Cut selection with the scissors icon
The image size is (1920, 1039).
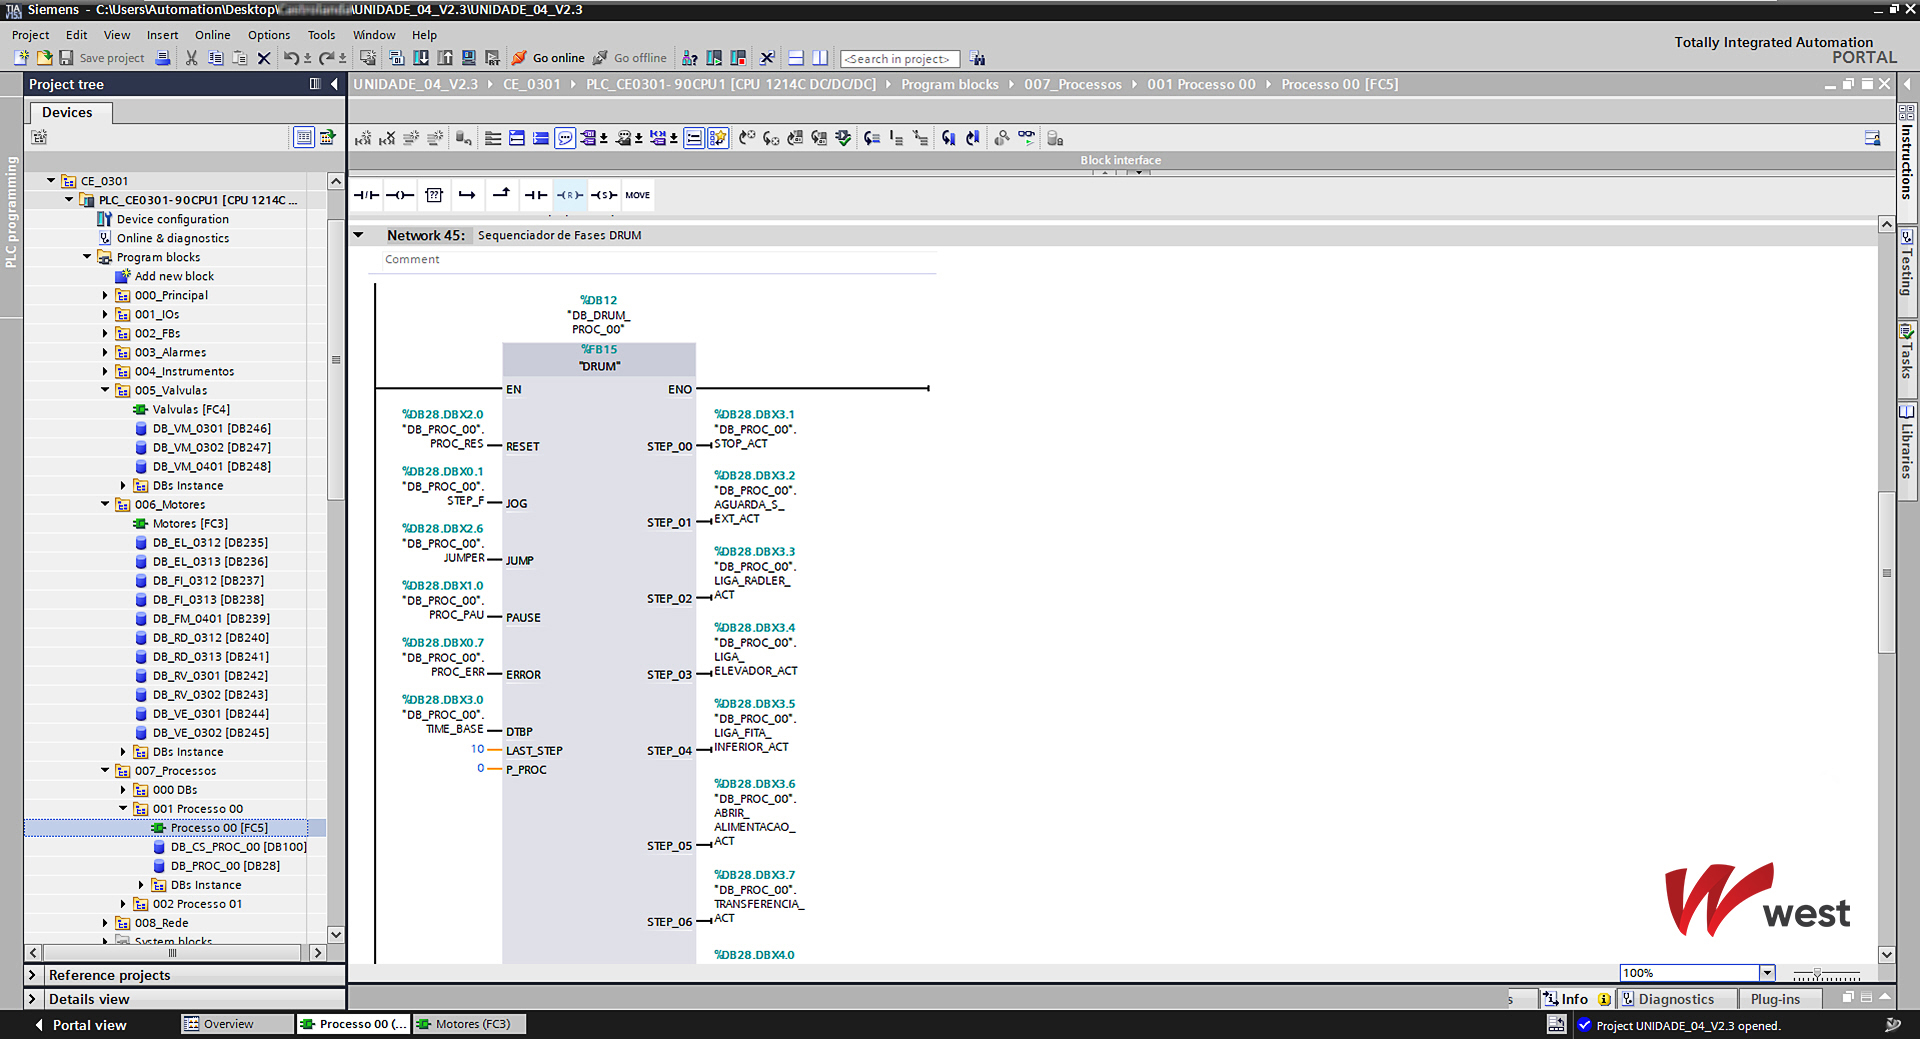click(x=191, y=58)
